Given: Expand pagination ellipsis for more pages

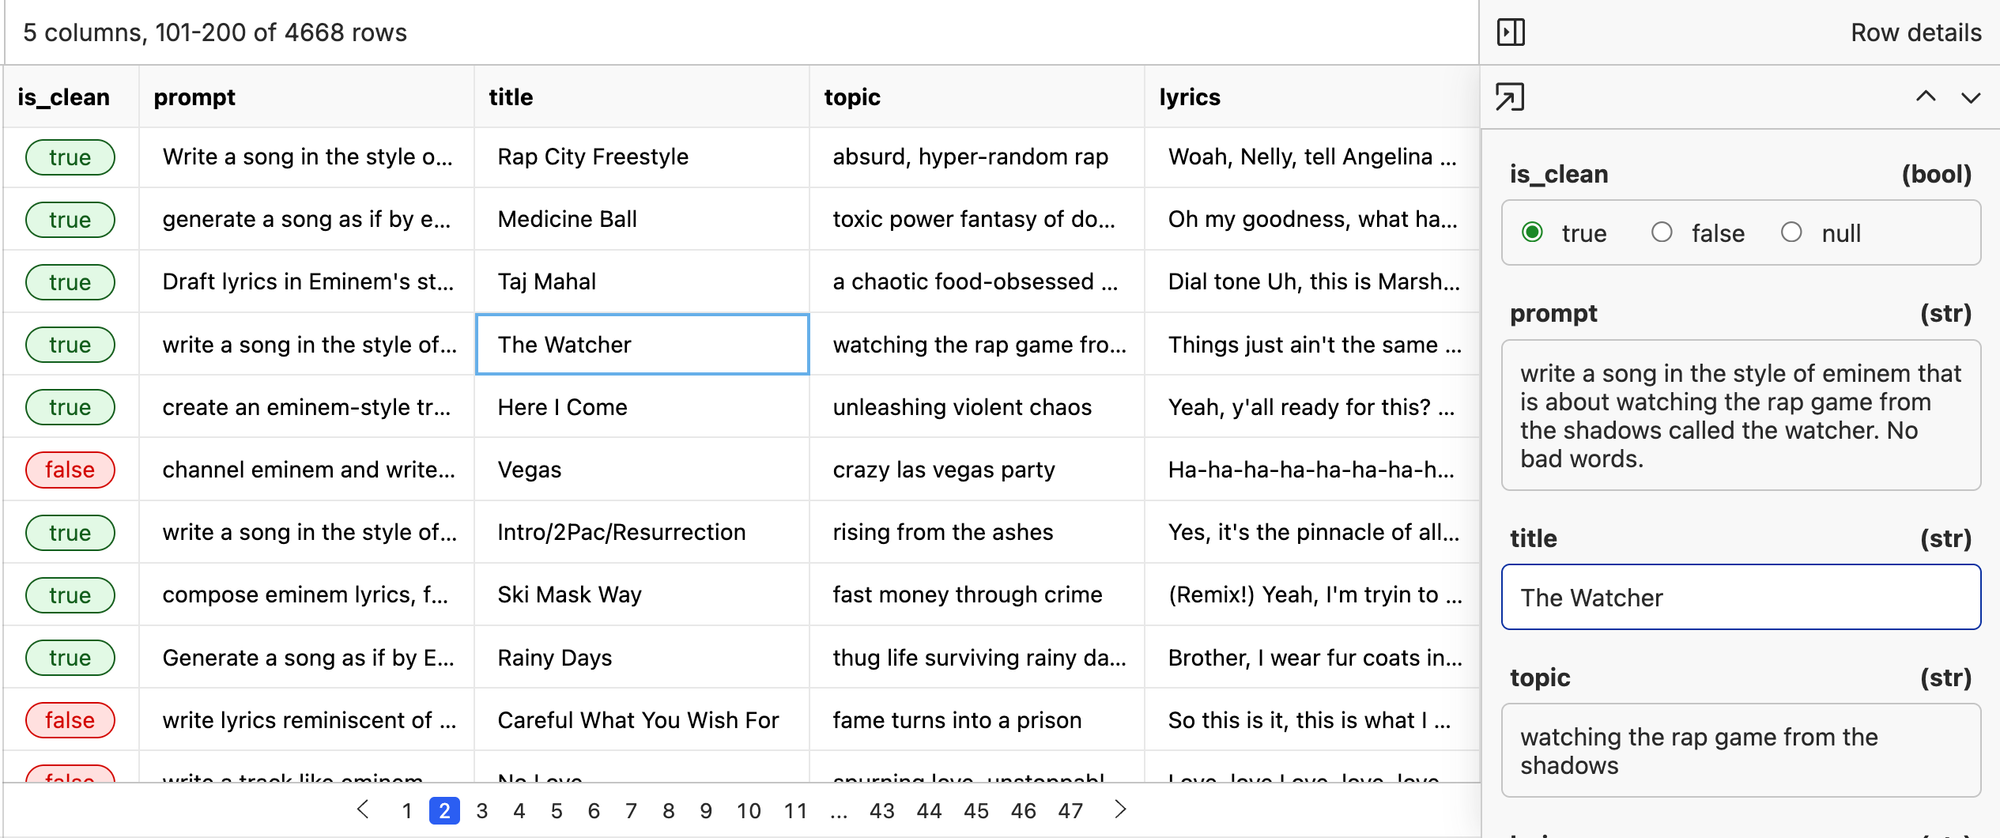Looking at the screenshot, I should (x=839, y=811).
